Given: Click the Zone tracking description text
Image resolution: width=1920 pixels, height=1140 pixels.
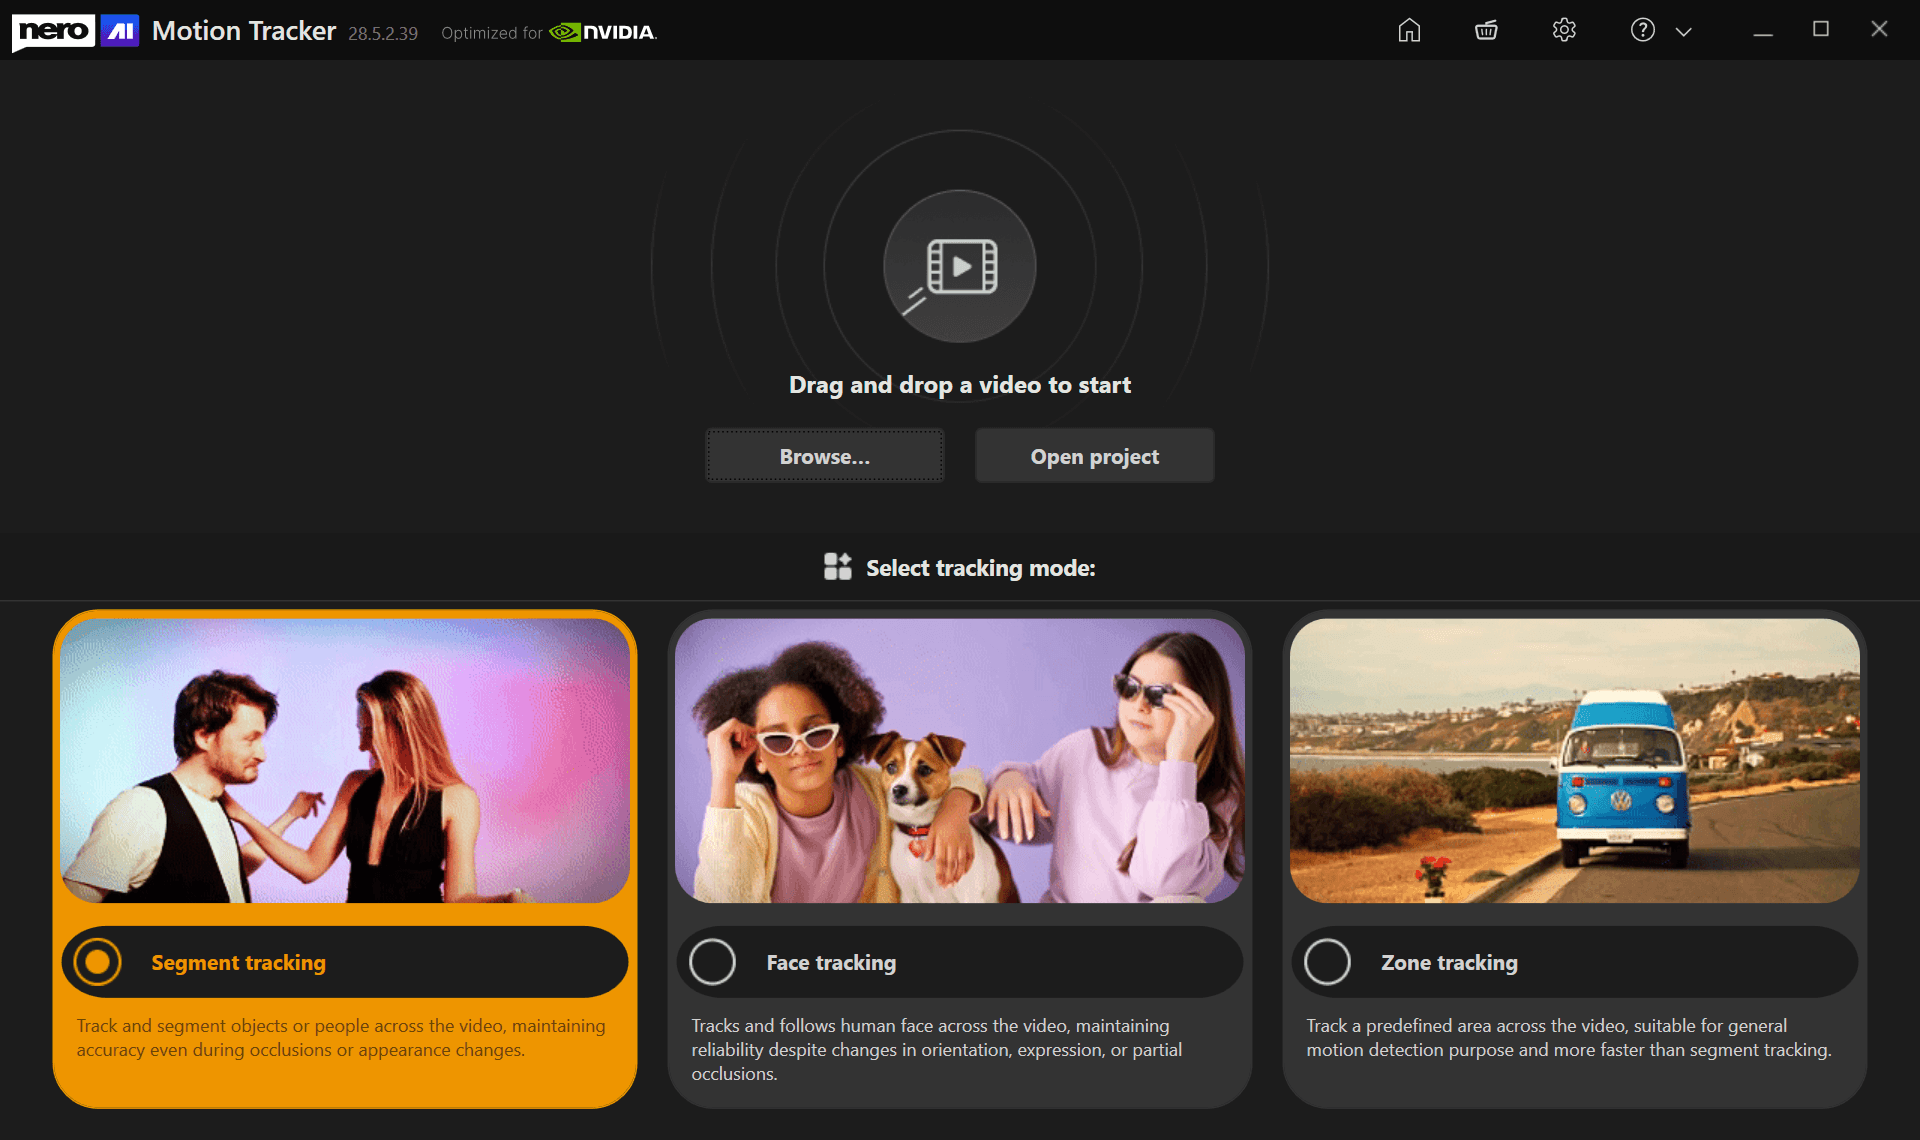Looking at the screenshot, I should pyautogui.click(x=1568, y=1037).
